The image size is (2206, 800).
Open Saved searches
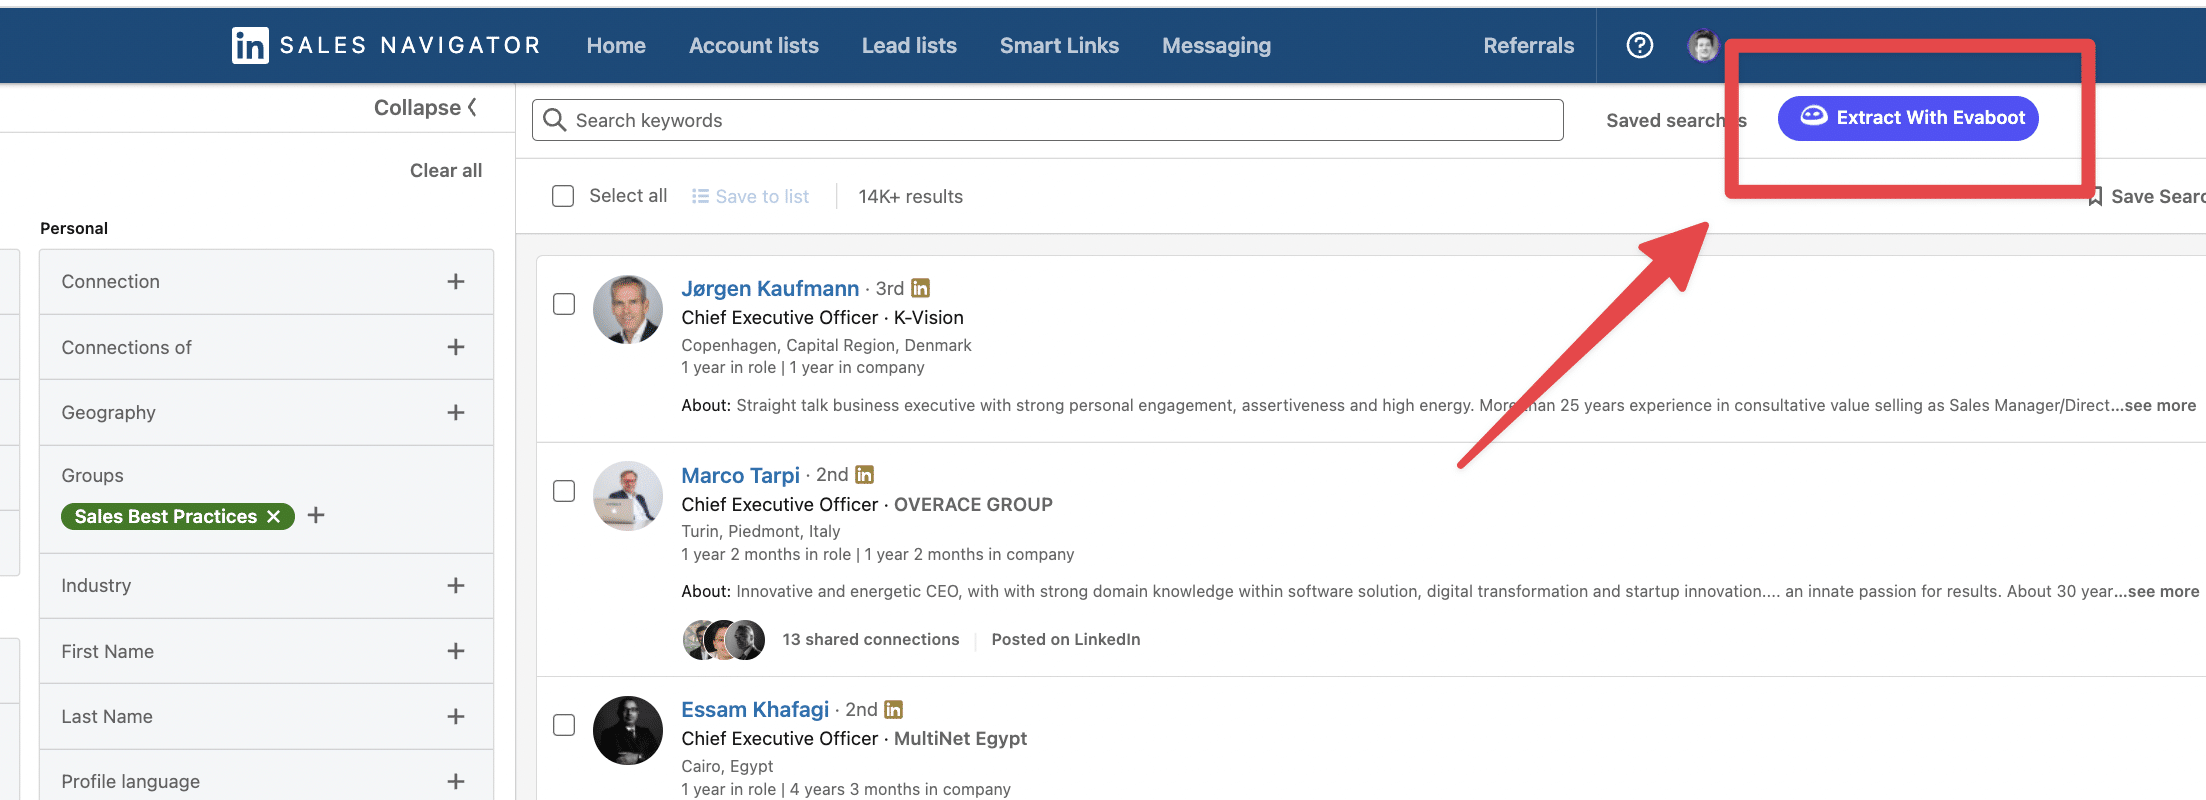point(1676,120)
